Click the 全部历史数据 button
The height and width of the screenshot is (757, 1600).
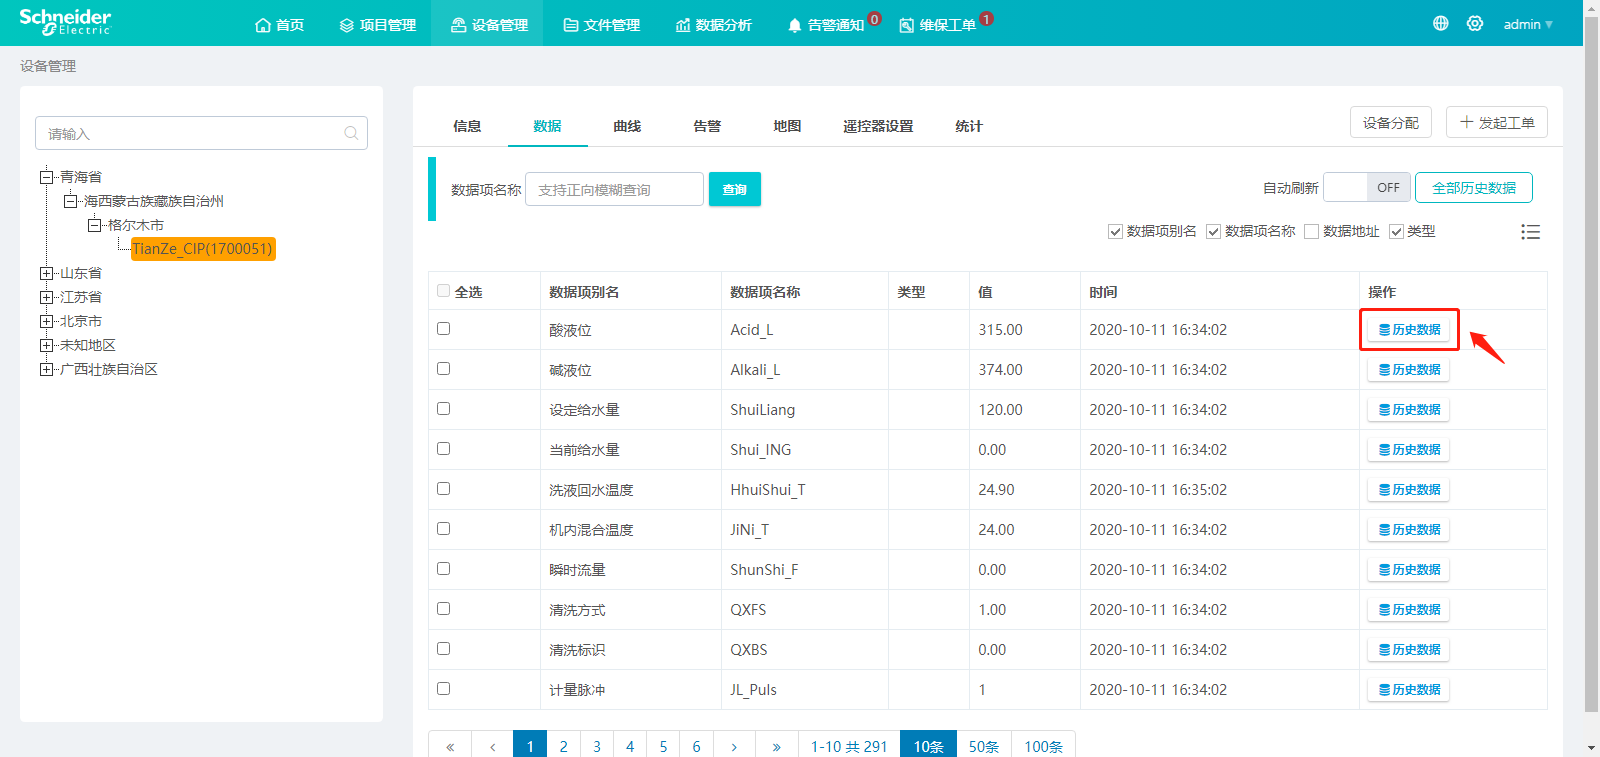1474,188
